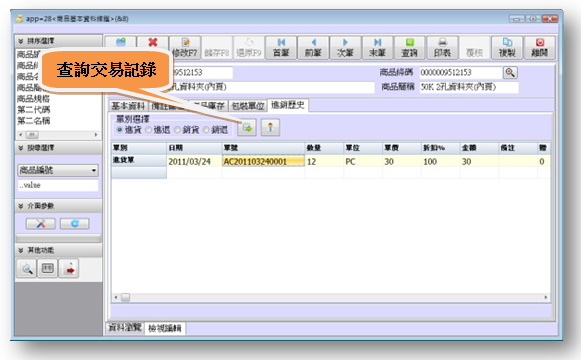The width and height of the screenshot is (581, 360).
Task: Click the product short name field
Action: (469, 87)
